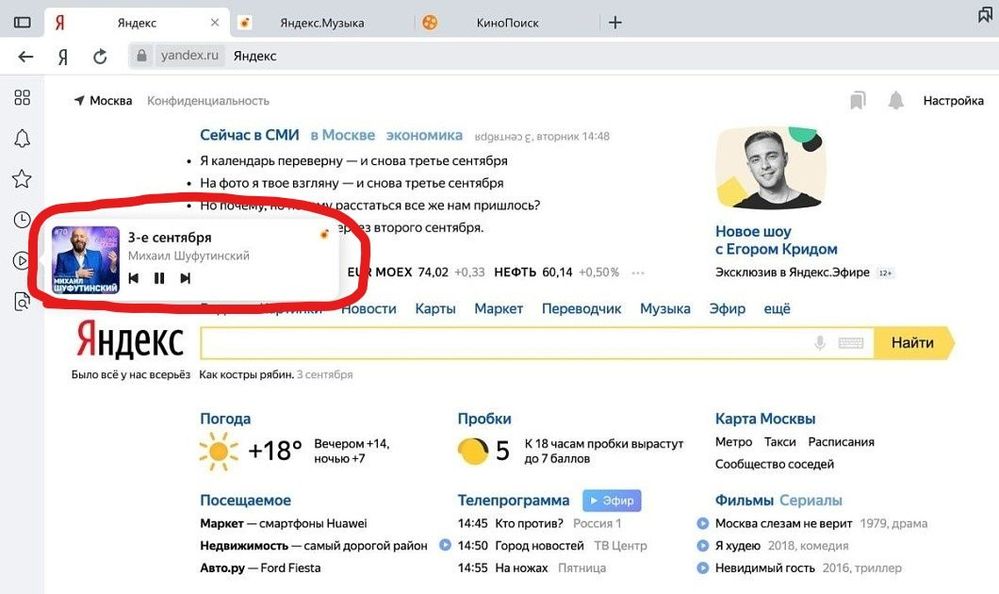Click the Найти search button
999x594 pixels.
click(914, 343)
